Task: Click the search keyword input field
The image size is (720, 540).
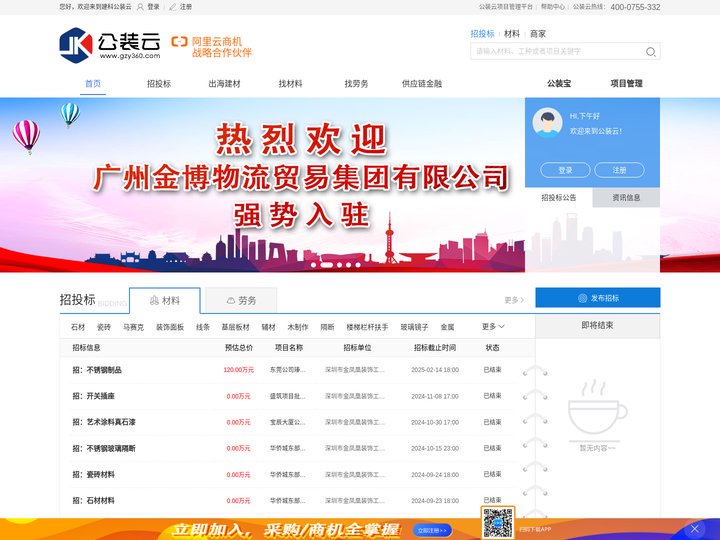Action: (557, 51)
